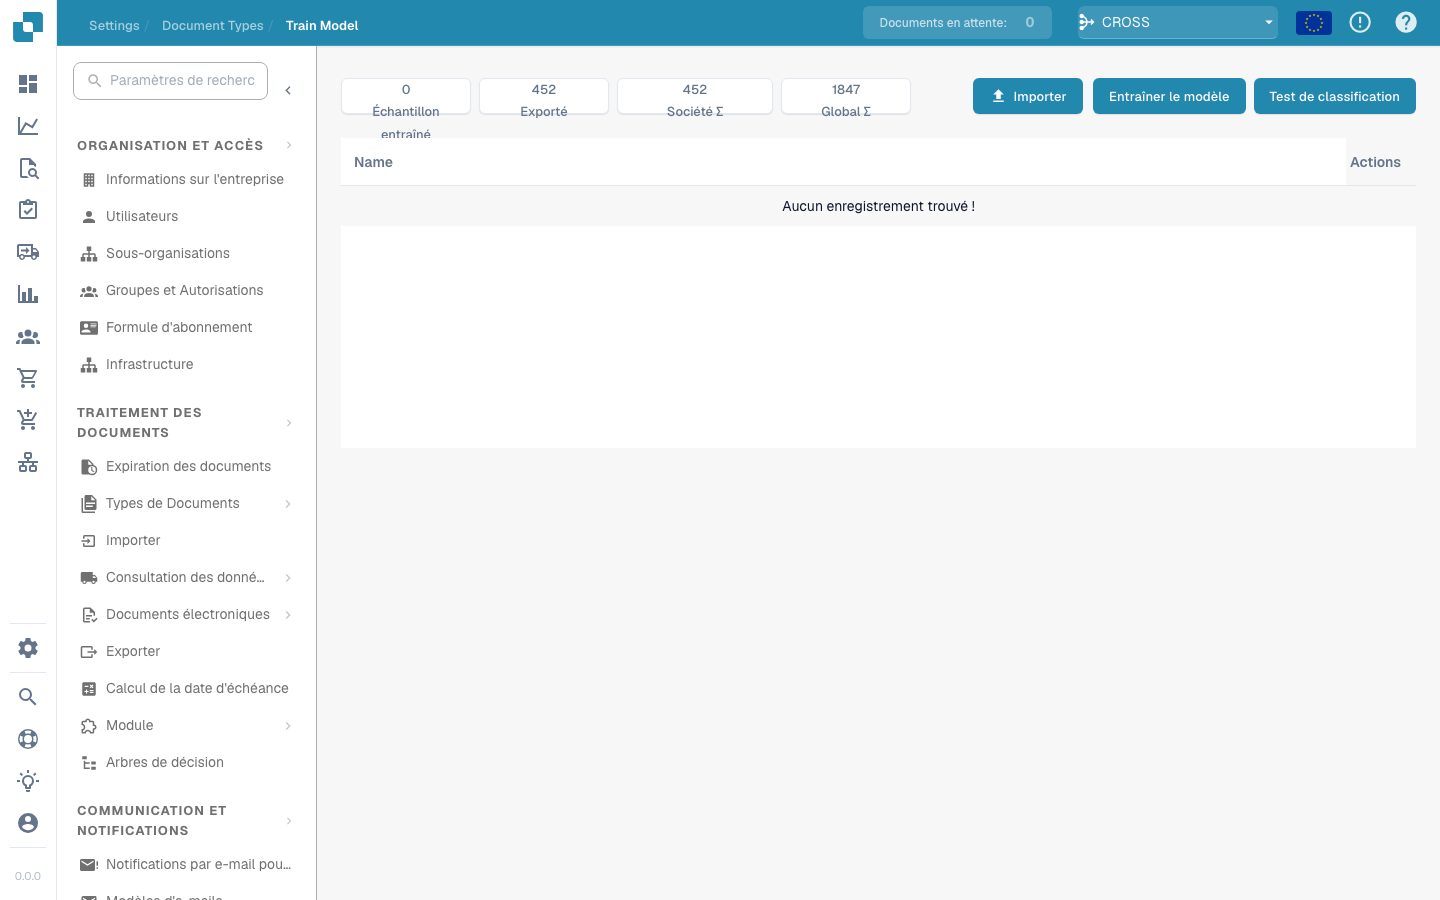Collapse Organisation et Accès section
This screenshot has width=1440, height=900.
tap(289, 146)
